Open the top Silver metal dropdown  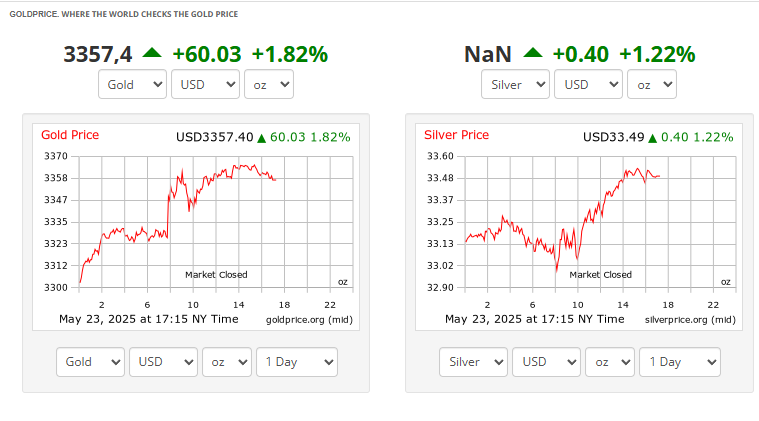pos(515,84)
